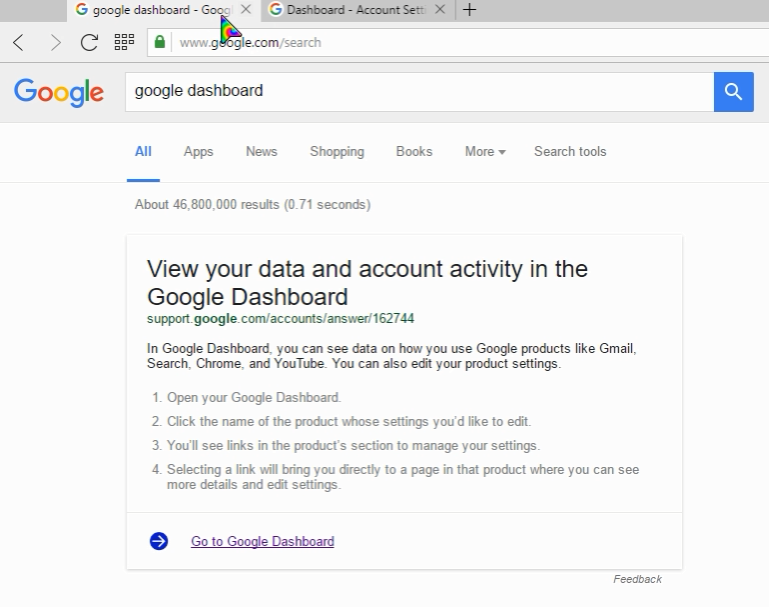Go back with the browser back arrow
Image resolution: width=769 pixels, height=607 pixels.
[x=19, y=43]
